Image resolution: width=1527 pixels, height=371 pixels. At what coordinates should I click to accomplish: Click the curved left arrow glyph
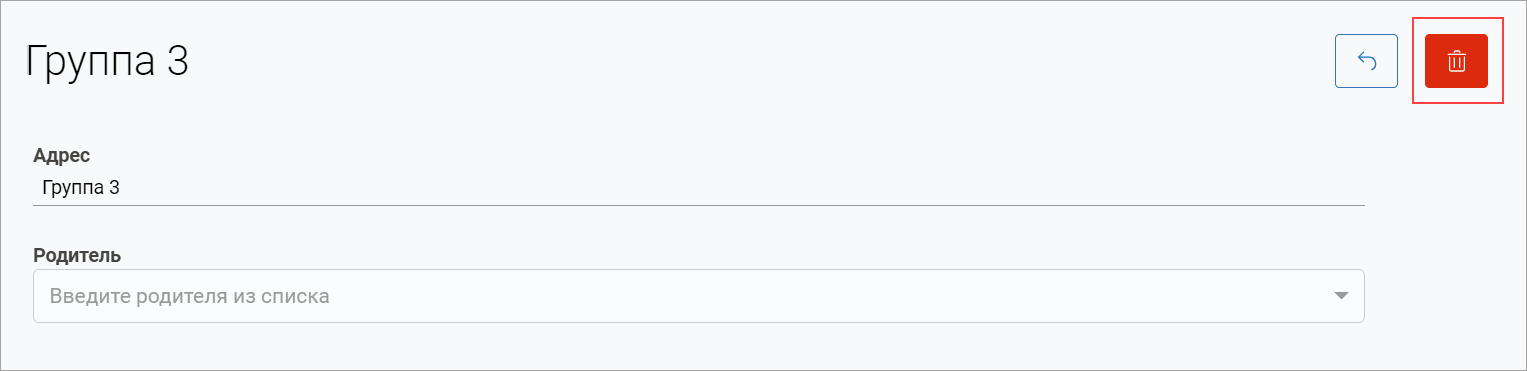pyautogui.click(x=1366, y=61)
